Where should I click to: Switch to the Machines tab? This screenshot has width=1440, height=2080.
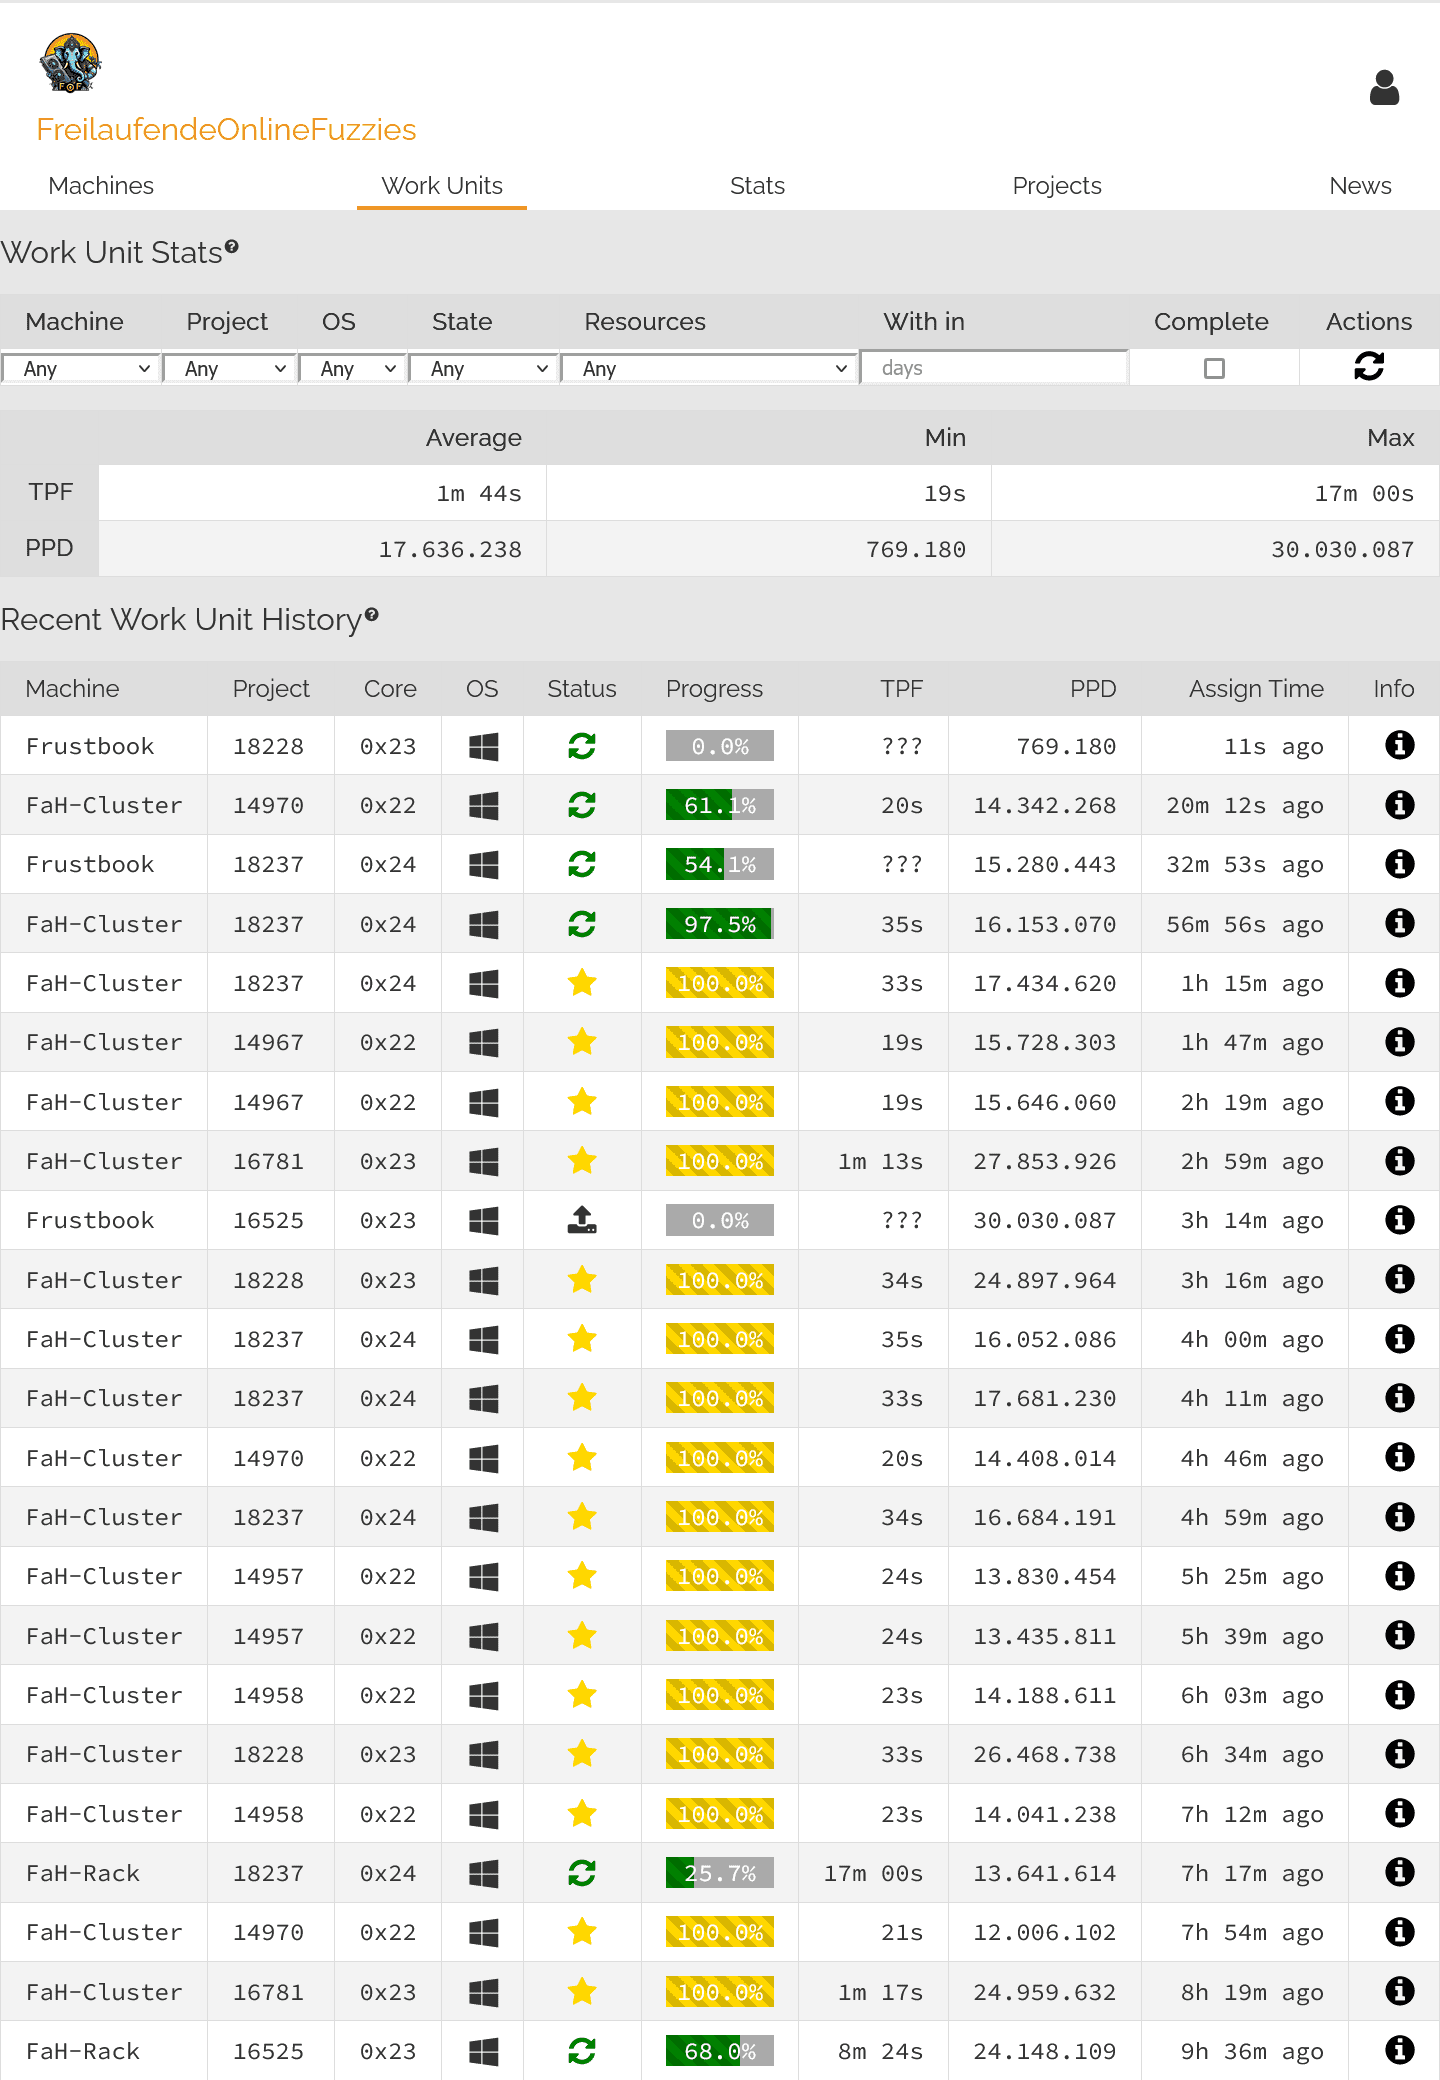101,186
